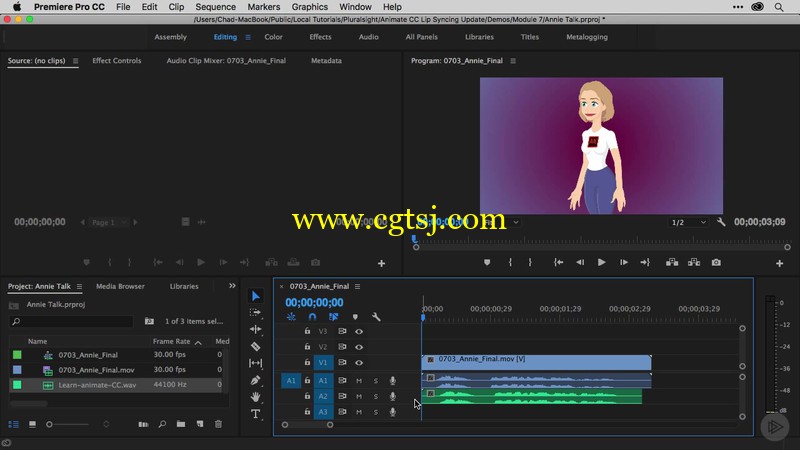800x450 pixels.
Task: Select the Type tool
Action: [256, 414]
